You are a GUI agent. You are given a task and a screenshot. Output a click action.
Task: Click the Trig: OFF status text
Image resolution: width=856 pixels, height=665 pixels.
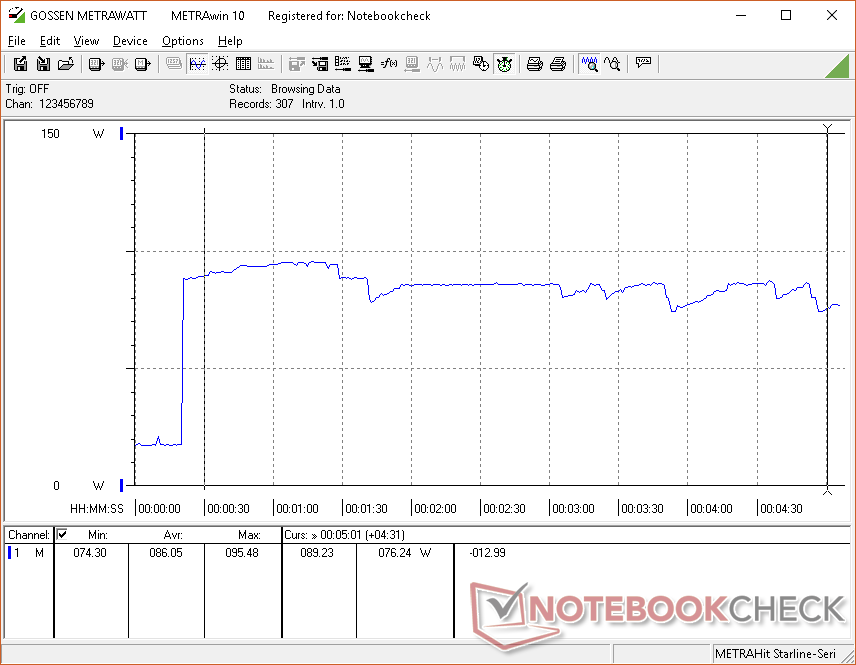[27, 89]
